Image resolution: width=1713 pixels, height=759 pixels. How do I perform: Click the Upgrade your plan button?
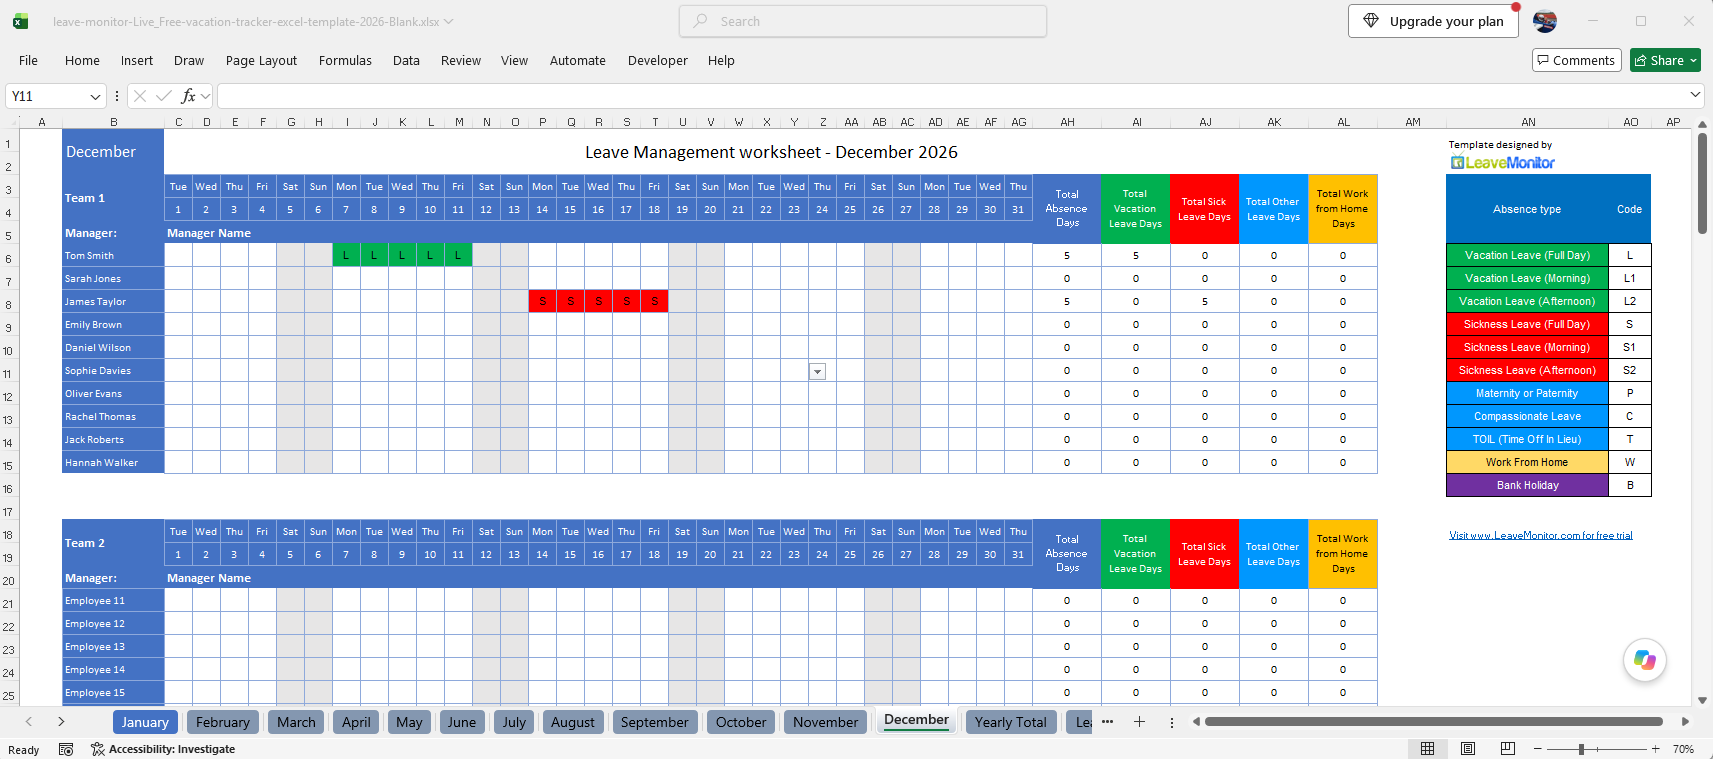pyautogui.click(x=1433, y=21)
